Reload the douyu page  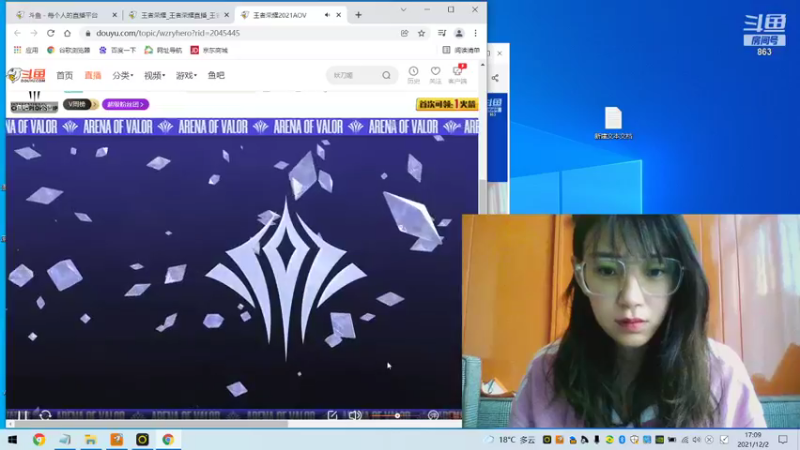click(51, 33)
